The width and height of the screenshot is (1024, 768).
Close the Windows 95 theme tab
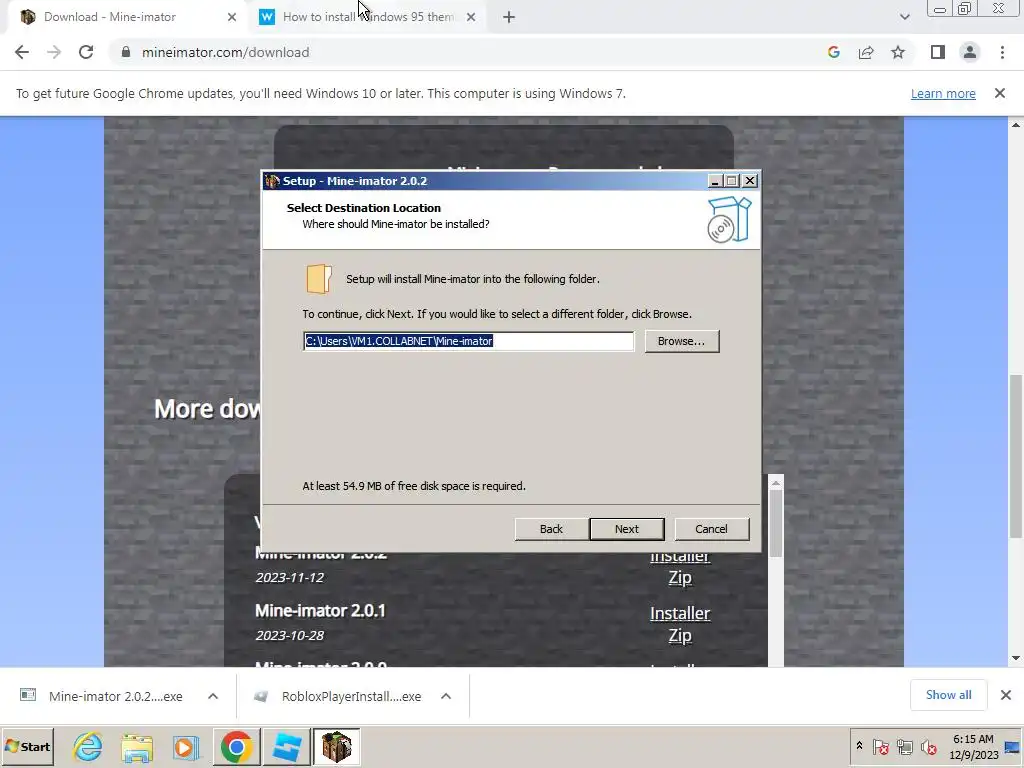(471, 17)
